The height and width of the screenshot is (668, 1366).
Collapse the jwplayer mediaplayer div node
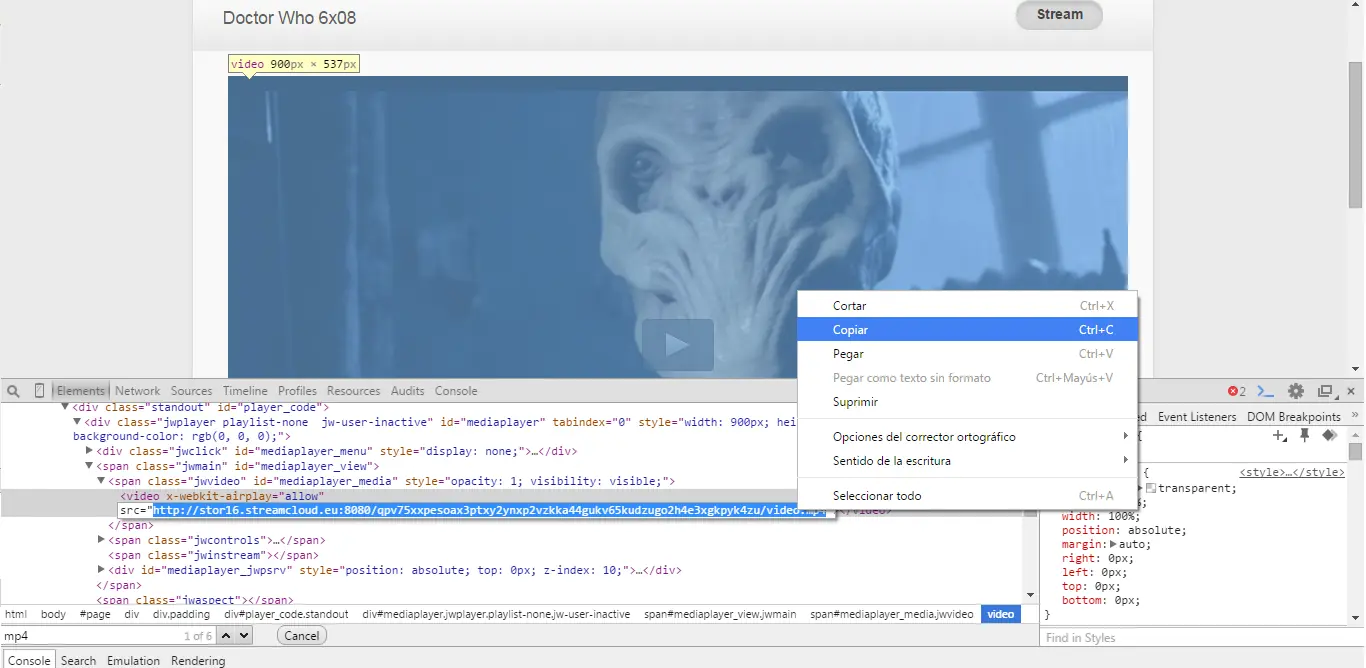[77, 422]
